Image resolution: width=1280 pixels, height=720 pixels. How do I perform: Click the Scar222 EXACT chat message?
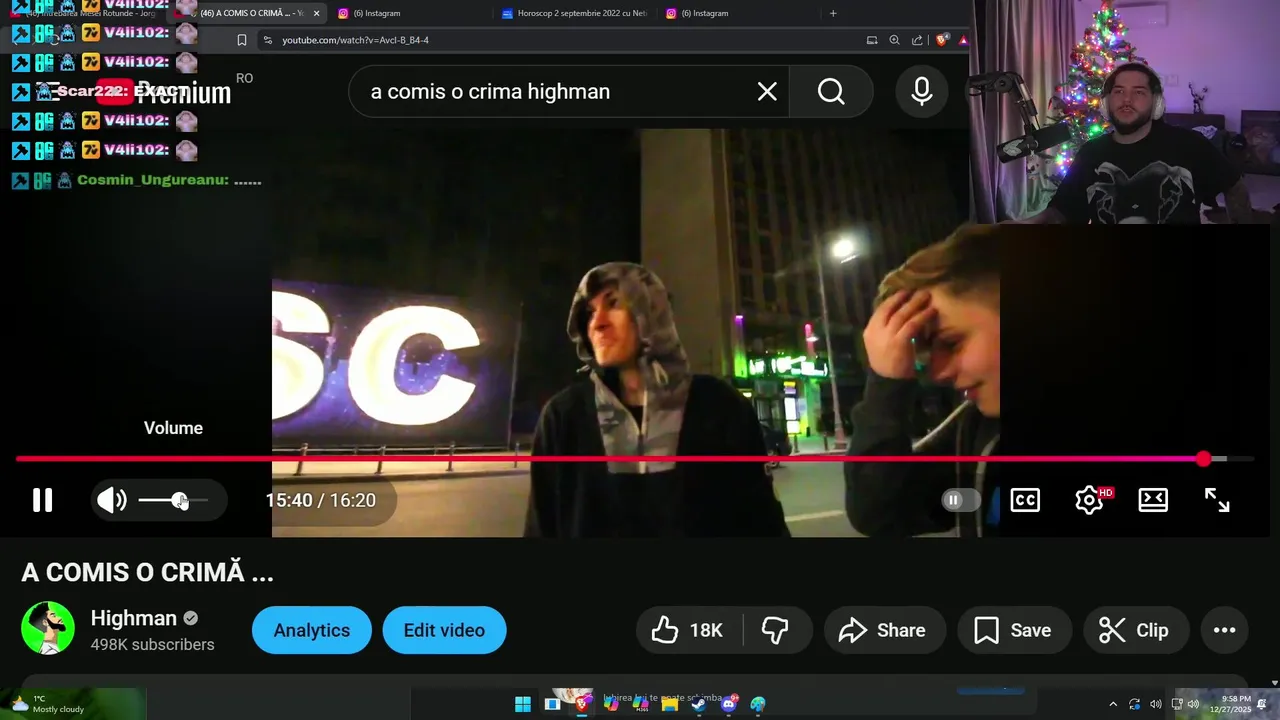tap(100, 91)
